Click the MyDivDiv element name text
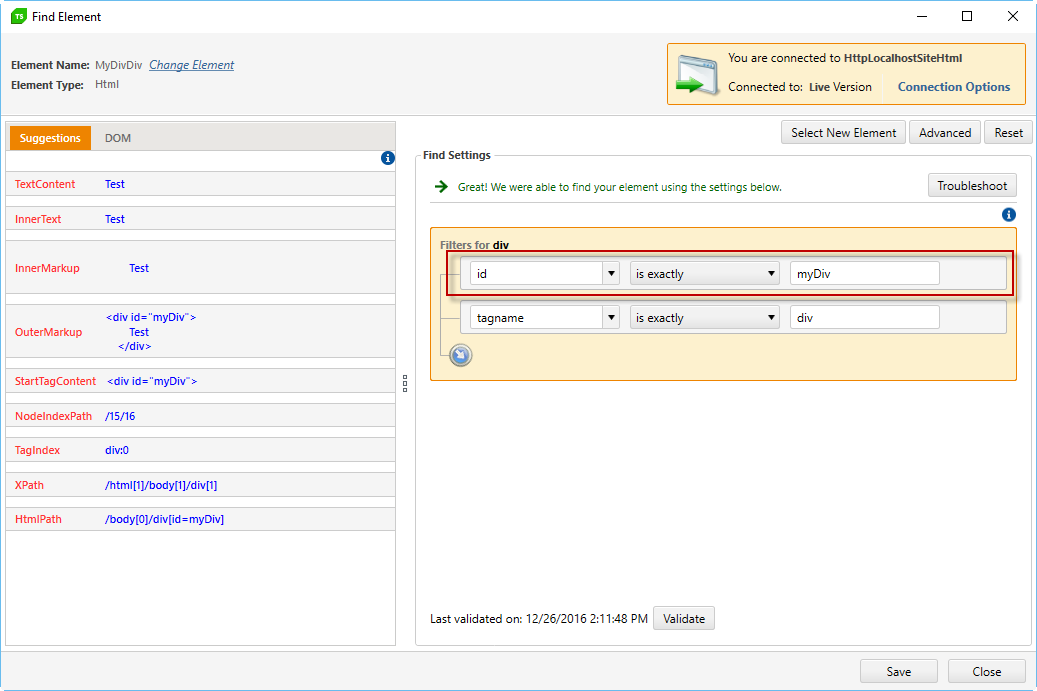The height and width of the screenshot is (691, 1037). pos(118,65)
